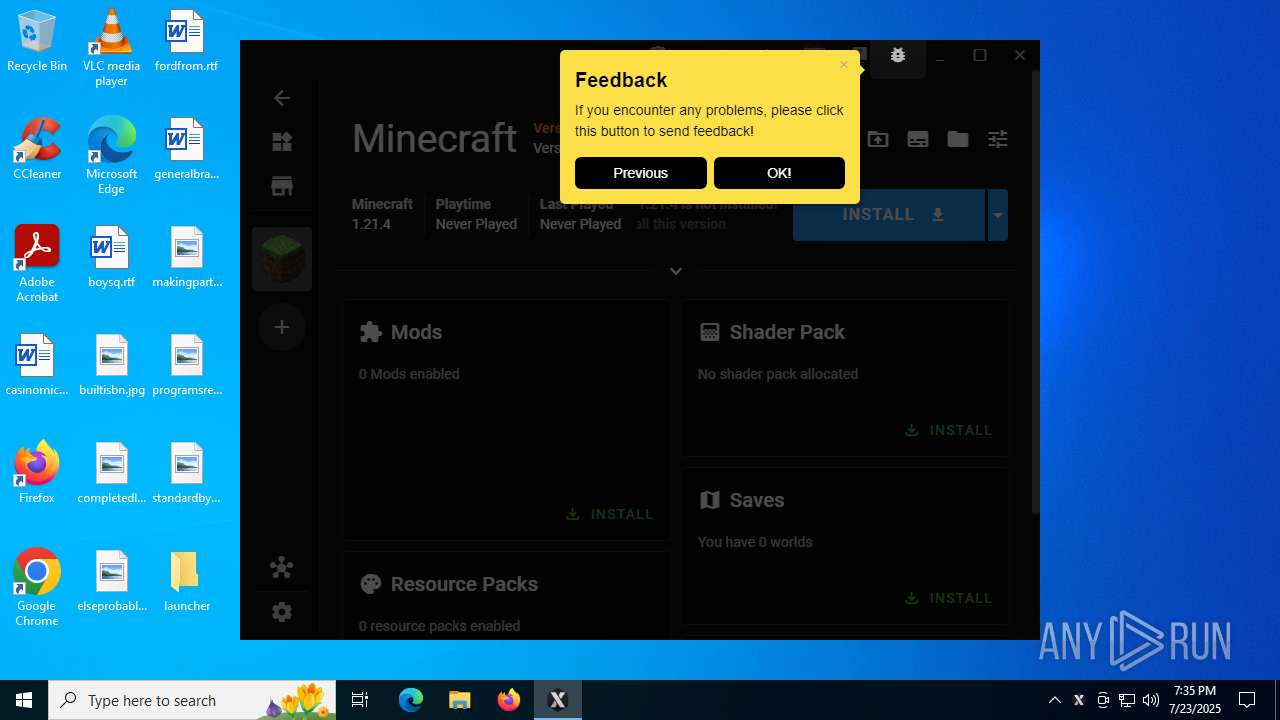Screen dimensions: 1280x720
Task: Click the Shader Pack heading icon
Action: (x=709, y=332)
